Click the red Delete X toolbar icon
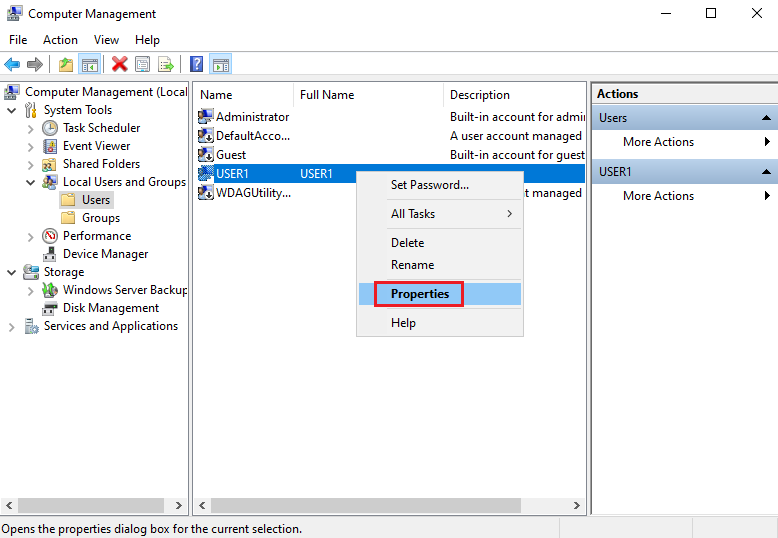 [119, 64]
